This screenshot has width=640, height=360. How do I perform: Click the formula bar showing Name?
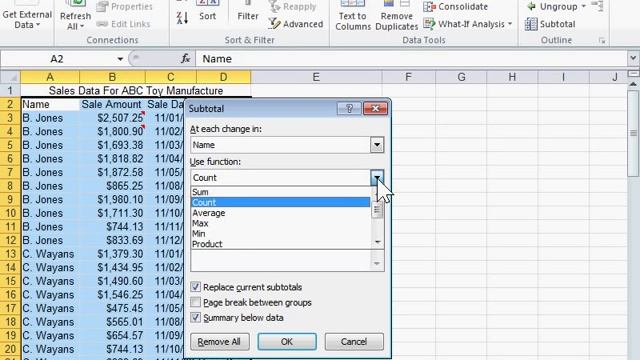tap(411, 59)
